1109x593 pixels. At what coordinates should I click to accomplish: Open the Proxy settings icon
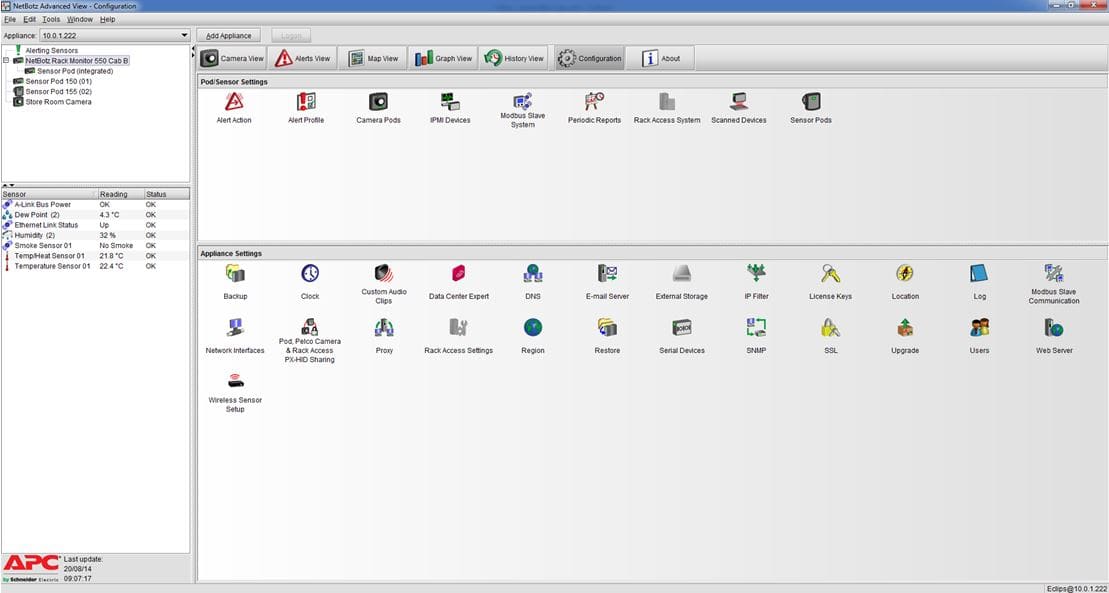coord(384,328)
